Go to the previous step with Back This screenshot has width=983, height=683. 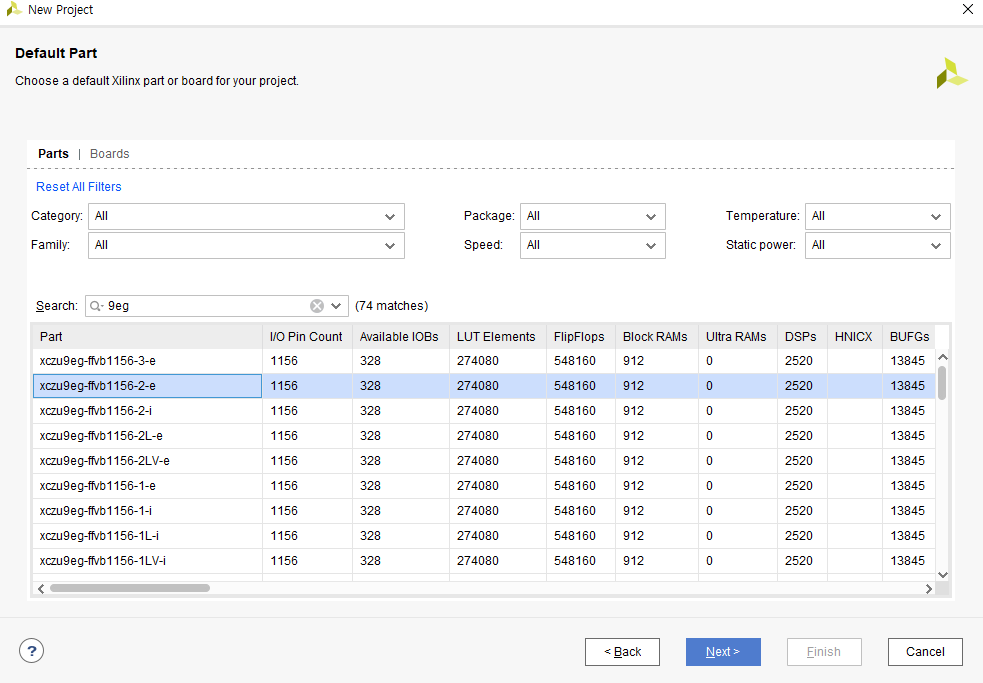coord(623,652)
